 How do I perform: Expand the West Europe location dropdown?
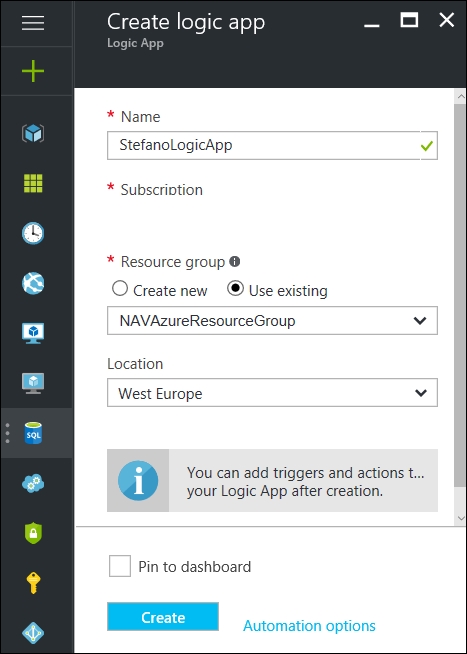pos(272,392)
